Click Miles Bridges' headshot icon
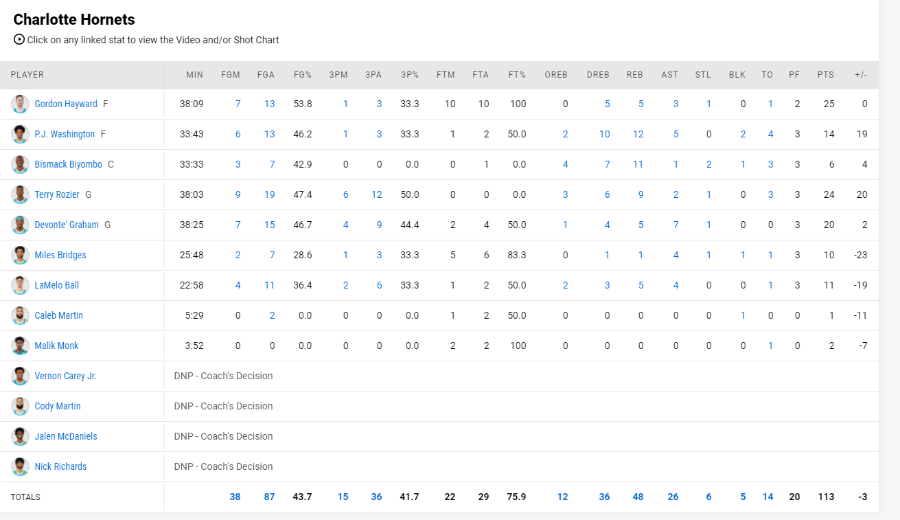The height and width of the screenshot is (520, 900). 20,255
